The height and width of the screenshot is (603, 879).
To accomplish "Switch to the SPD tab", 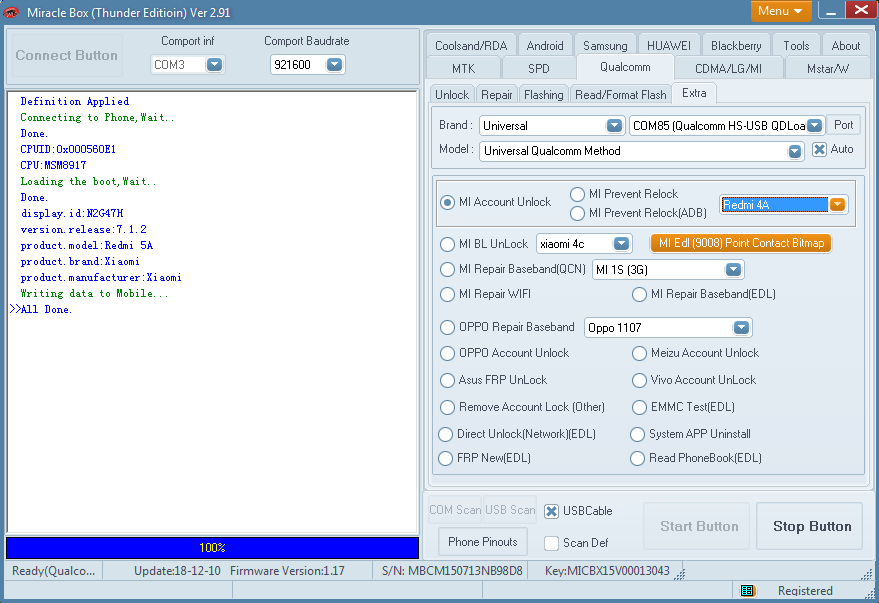I will point(539,68).
